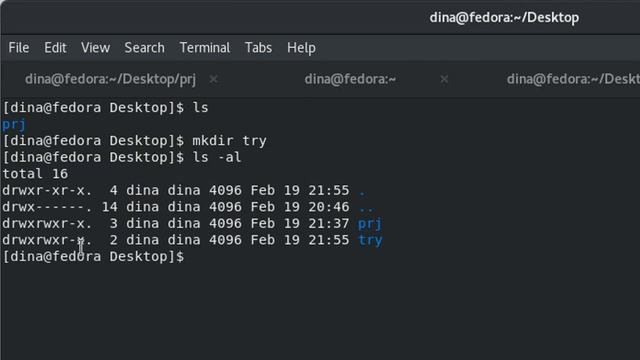Click the 'total 16' output line

click(x=35, y=174)
